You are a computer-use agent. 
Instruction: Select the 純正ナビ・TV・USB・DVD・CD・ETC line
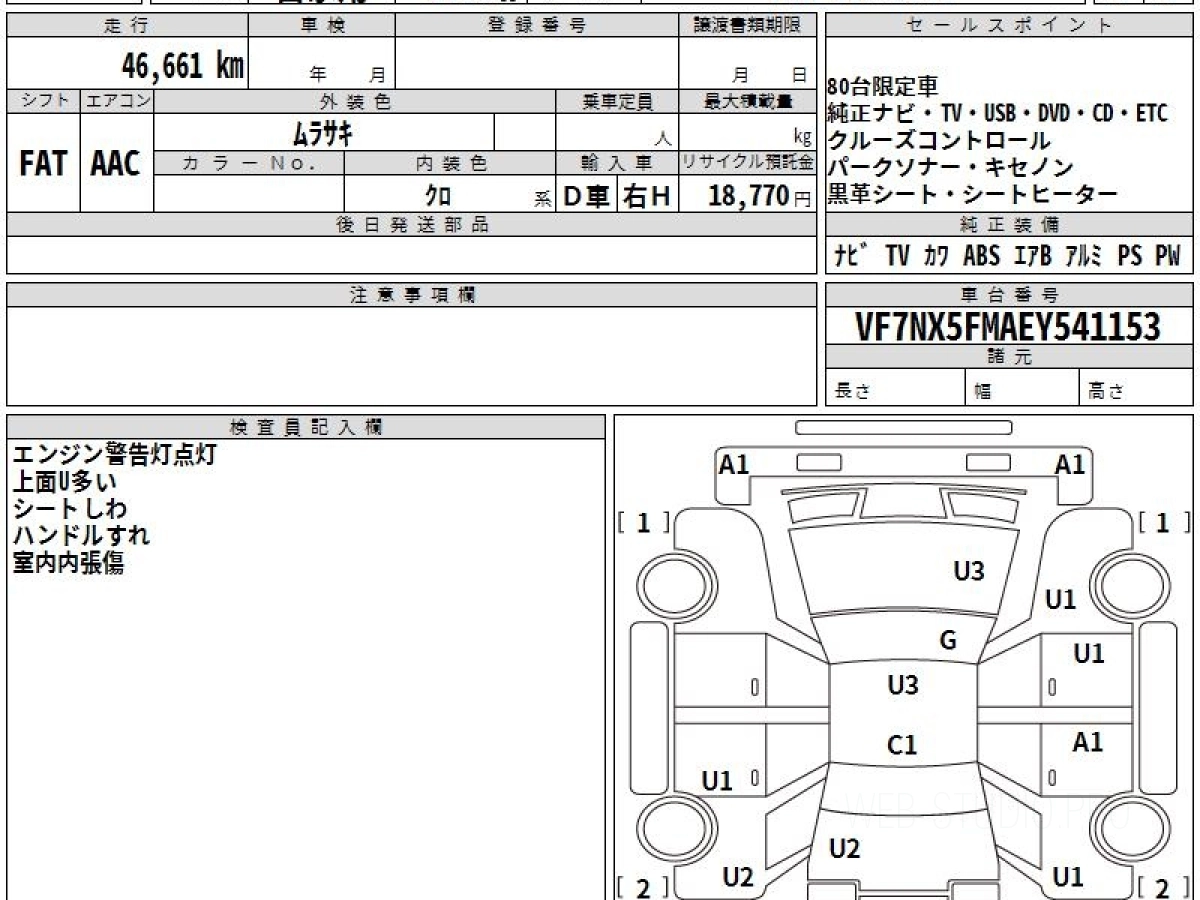tap(997, 114)
